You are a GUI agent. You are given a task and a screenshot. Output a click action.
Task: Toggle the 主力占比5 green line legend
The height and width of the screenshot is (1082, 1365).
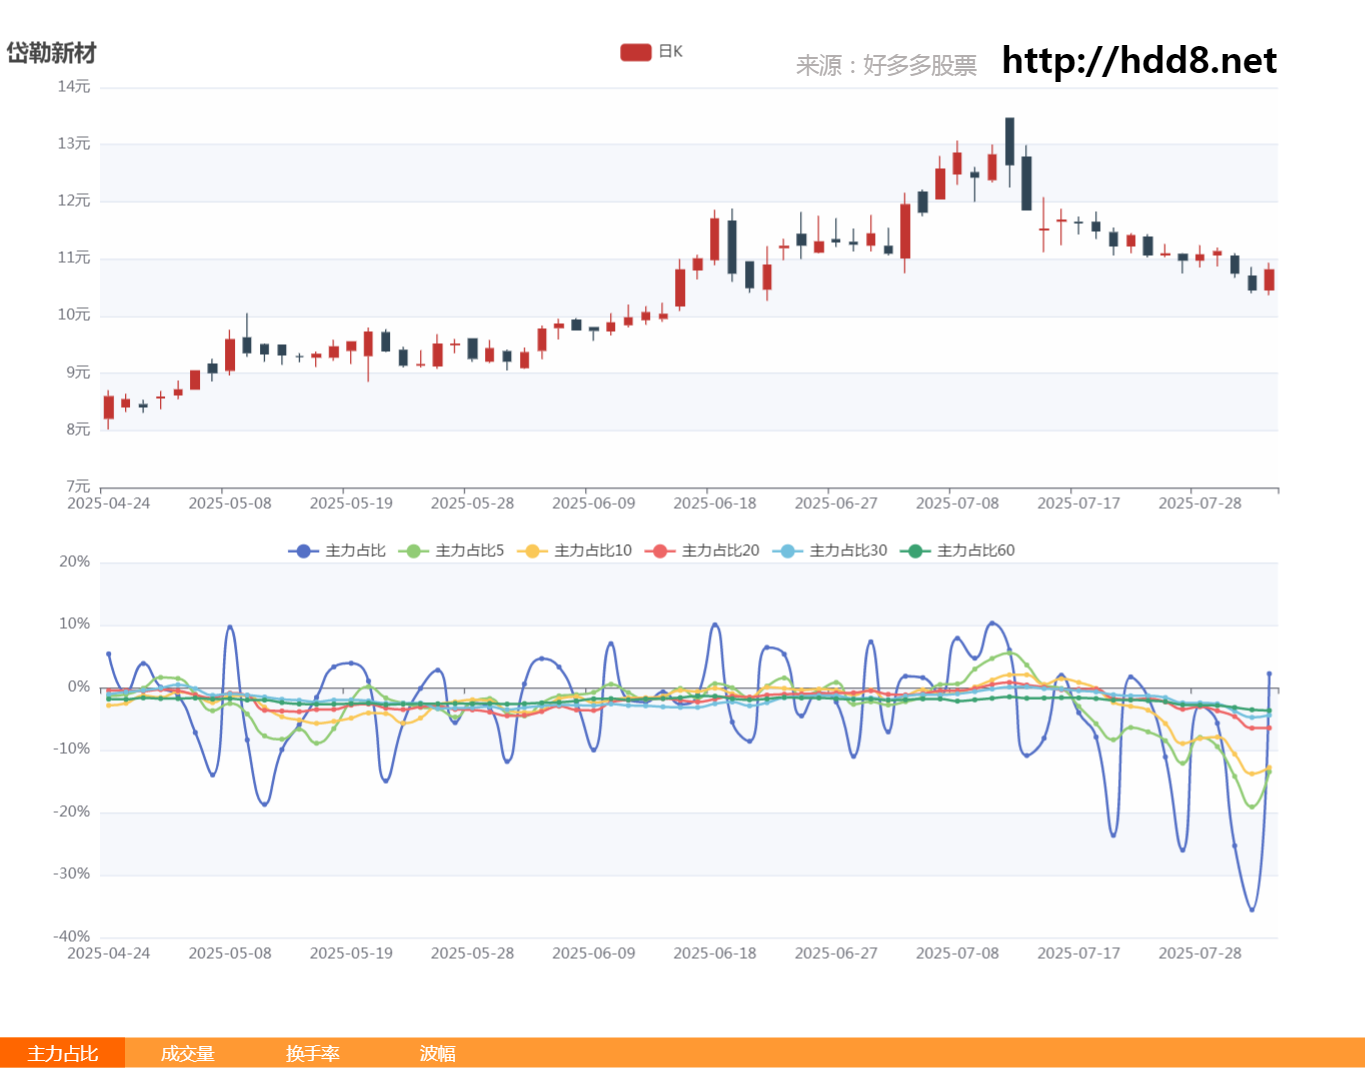pos(451,551)
